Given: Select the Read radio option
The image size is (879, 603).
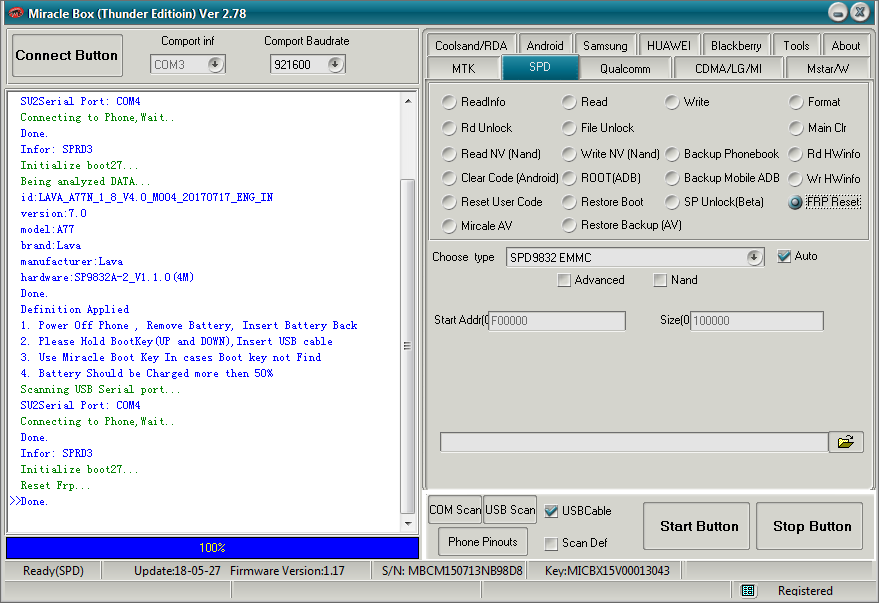Looking at the screenshot, I should [x=585, y=102].
